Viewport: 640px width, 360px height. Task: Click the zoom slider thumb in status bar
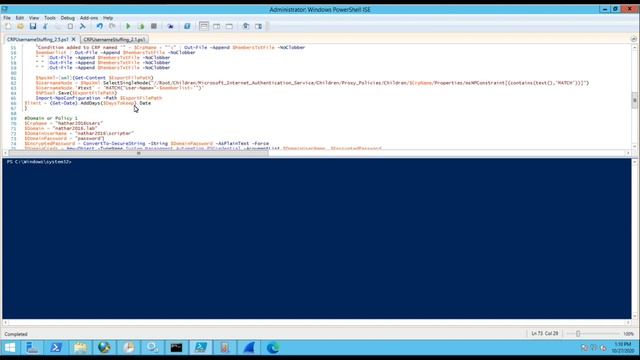[578, 334]
